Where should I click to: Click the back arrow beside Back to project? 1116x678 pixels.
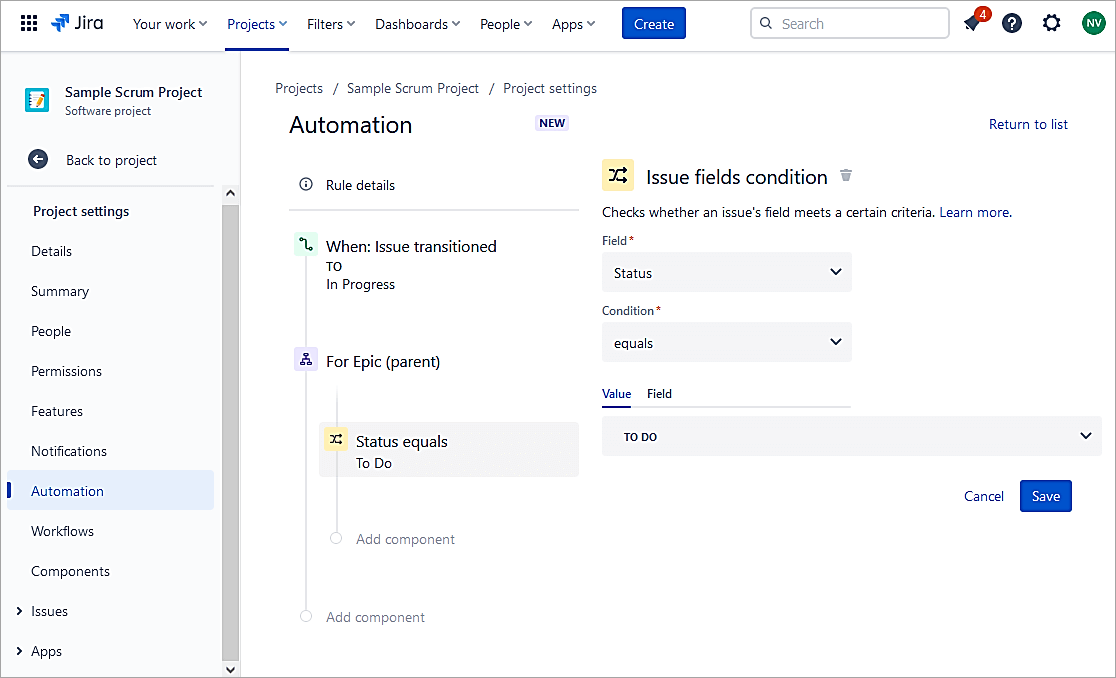38,160
